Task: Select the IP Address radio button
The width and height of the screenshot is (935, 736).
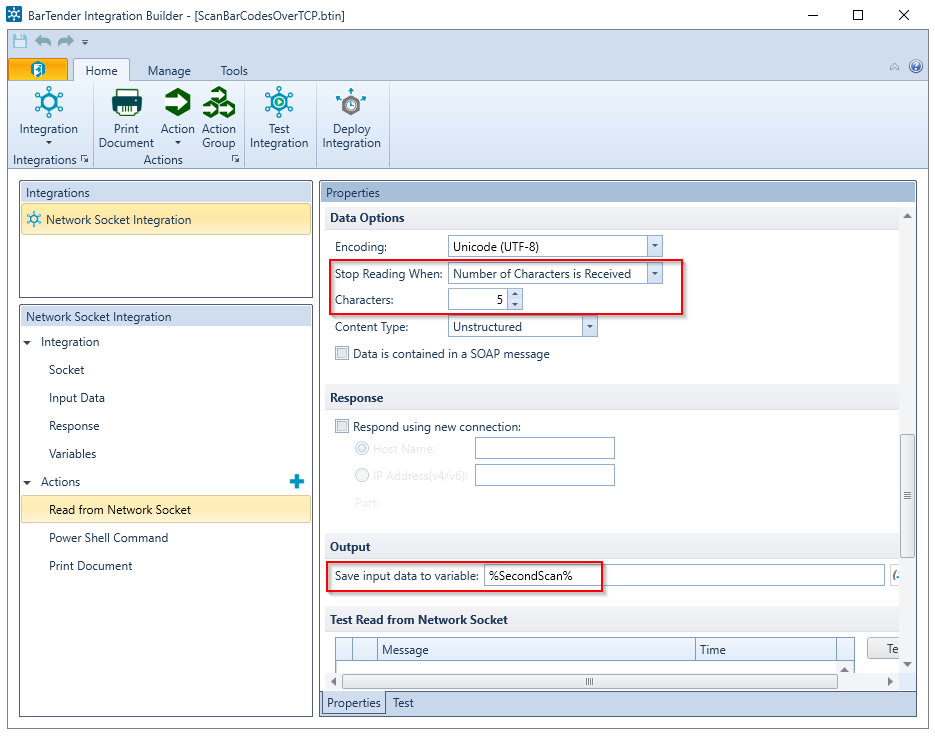Action: coord(361,475)
